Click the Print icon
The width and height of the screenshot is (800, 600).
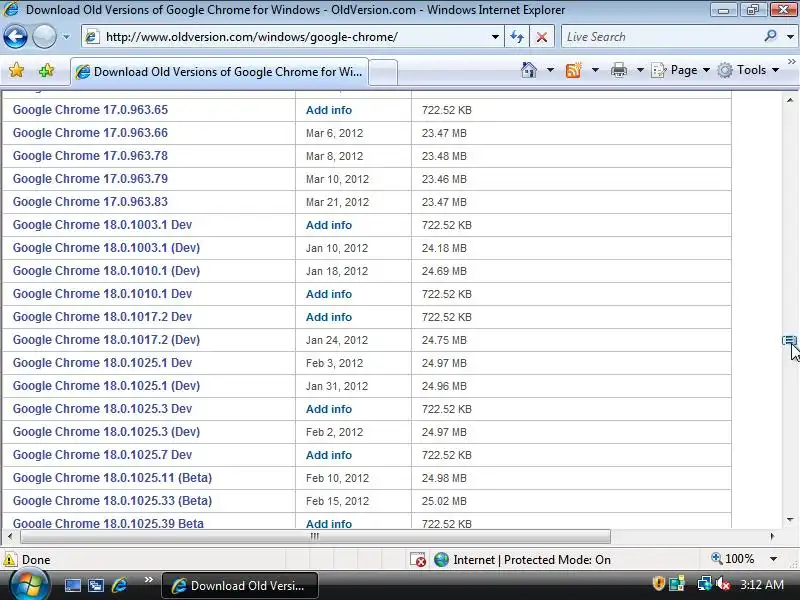click(618, 69)
